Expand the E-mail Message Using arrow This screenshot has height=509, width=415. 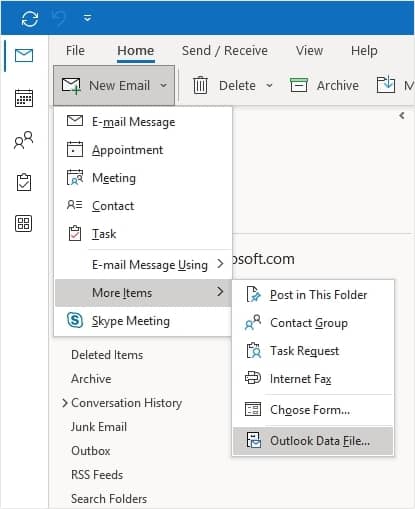pos(220,264)
